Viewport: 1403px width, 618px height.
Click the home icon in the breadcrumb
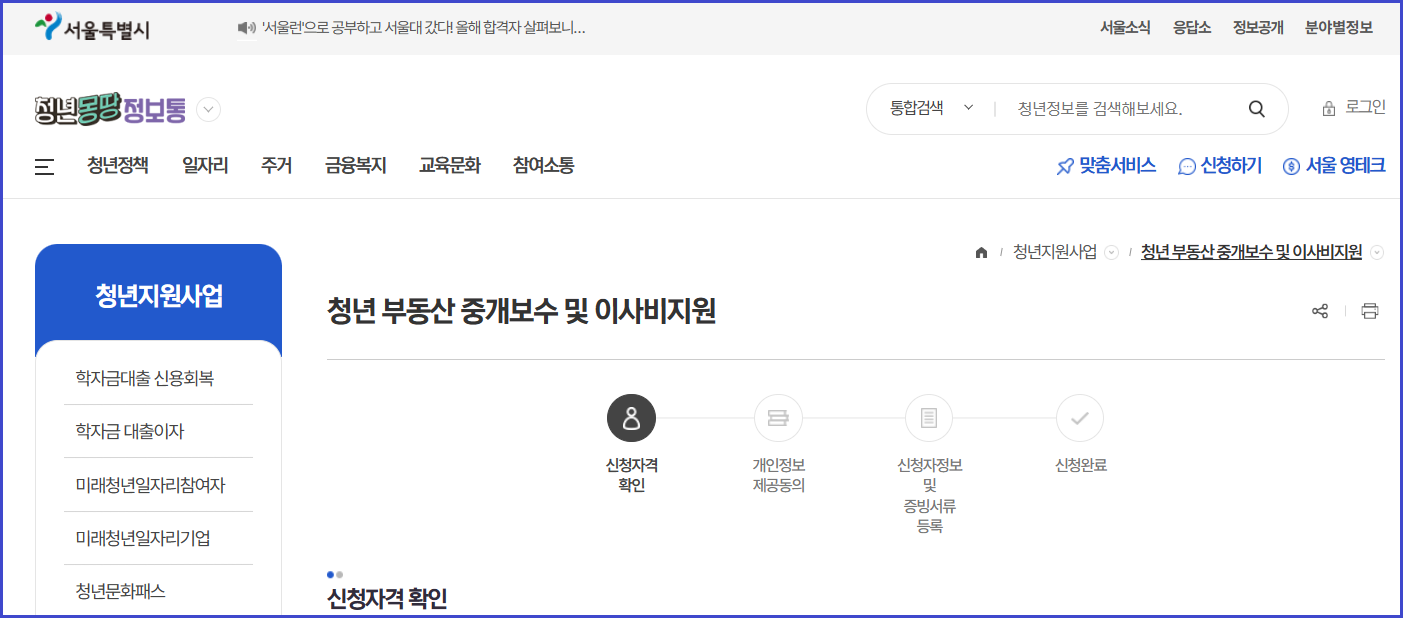(981, 252)
